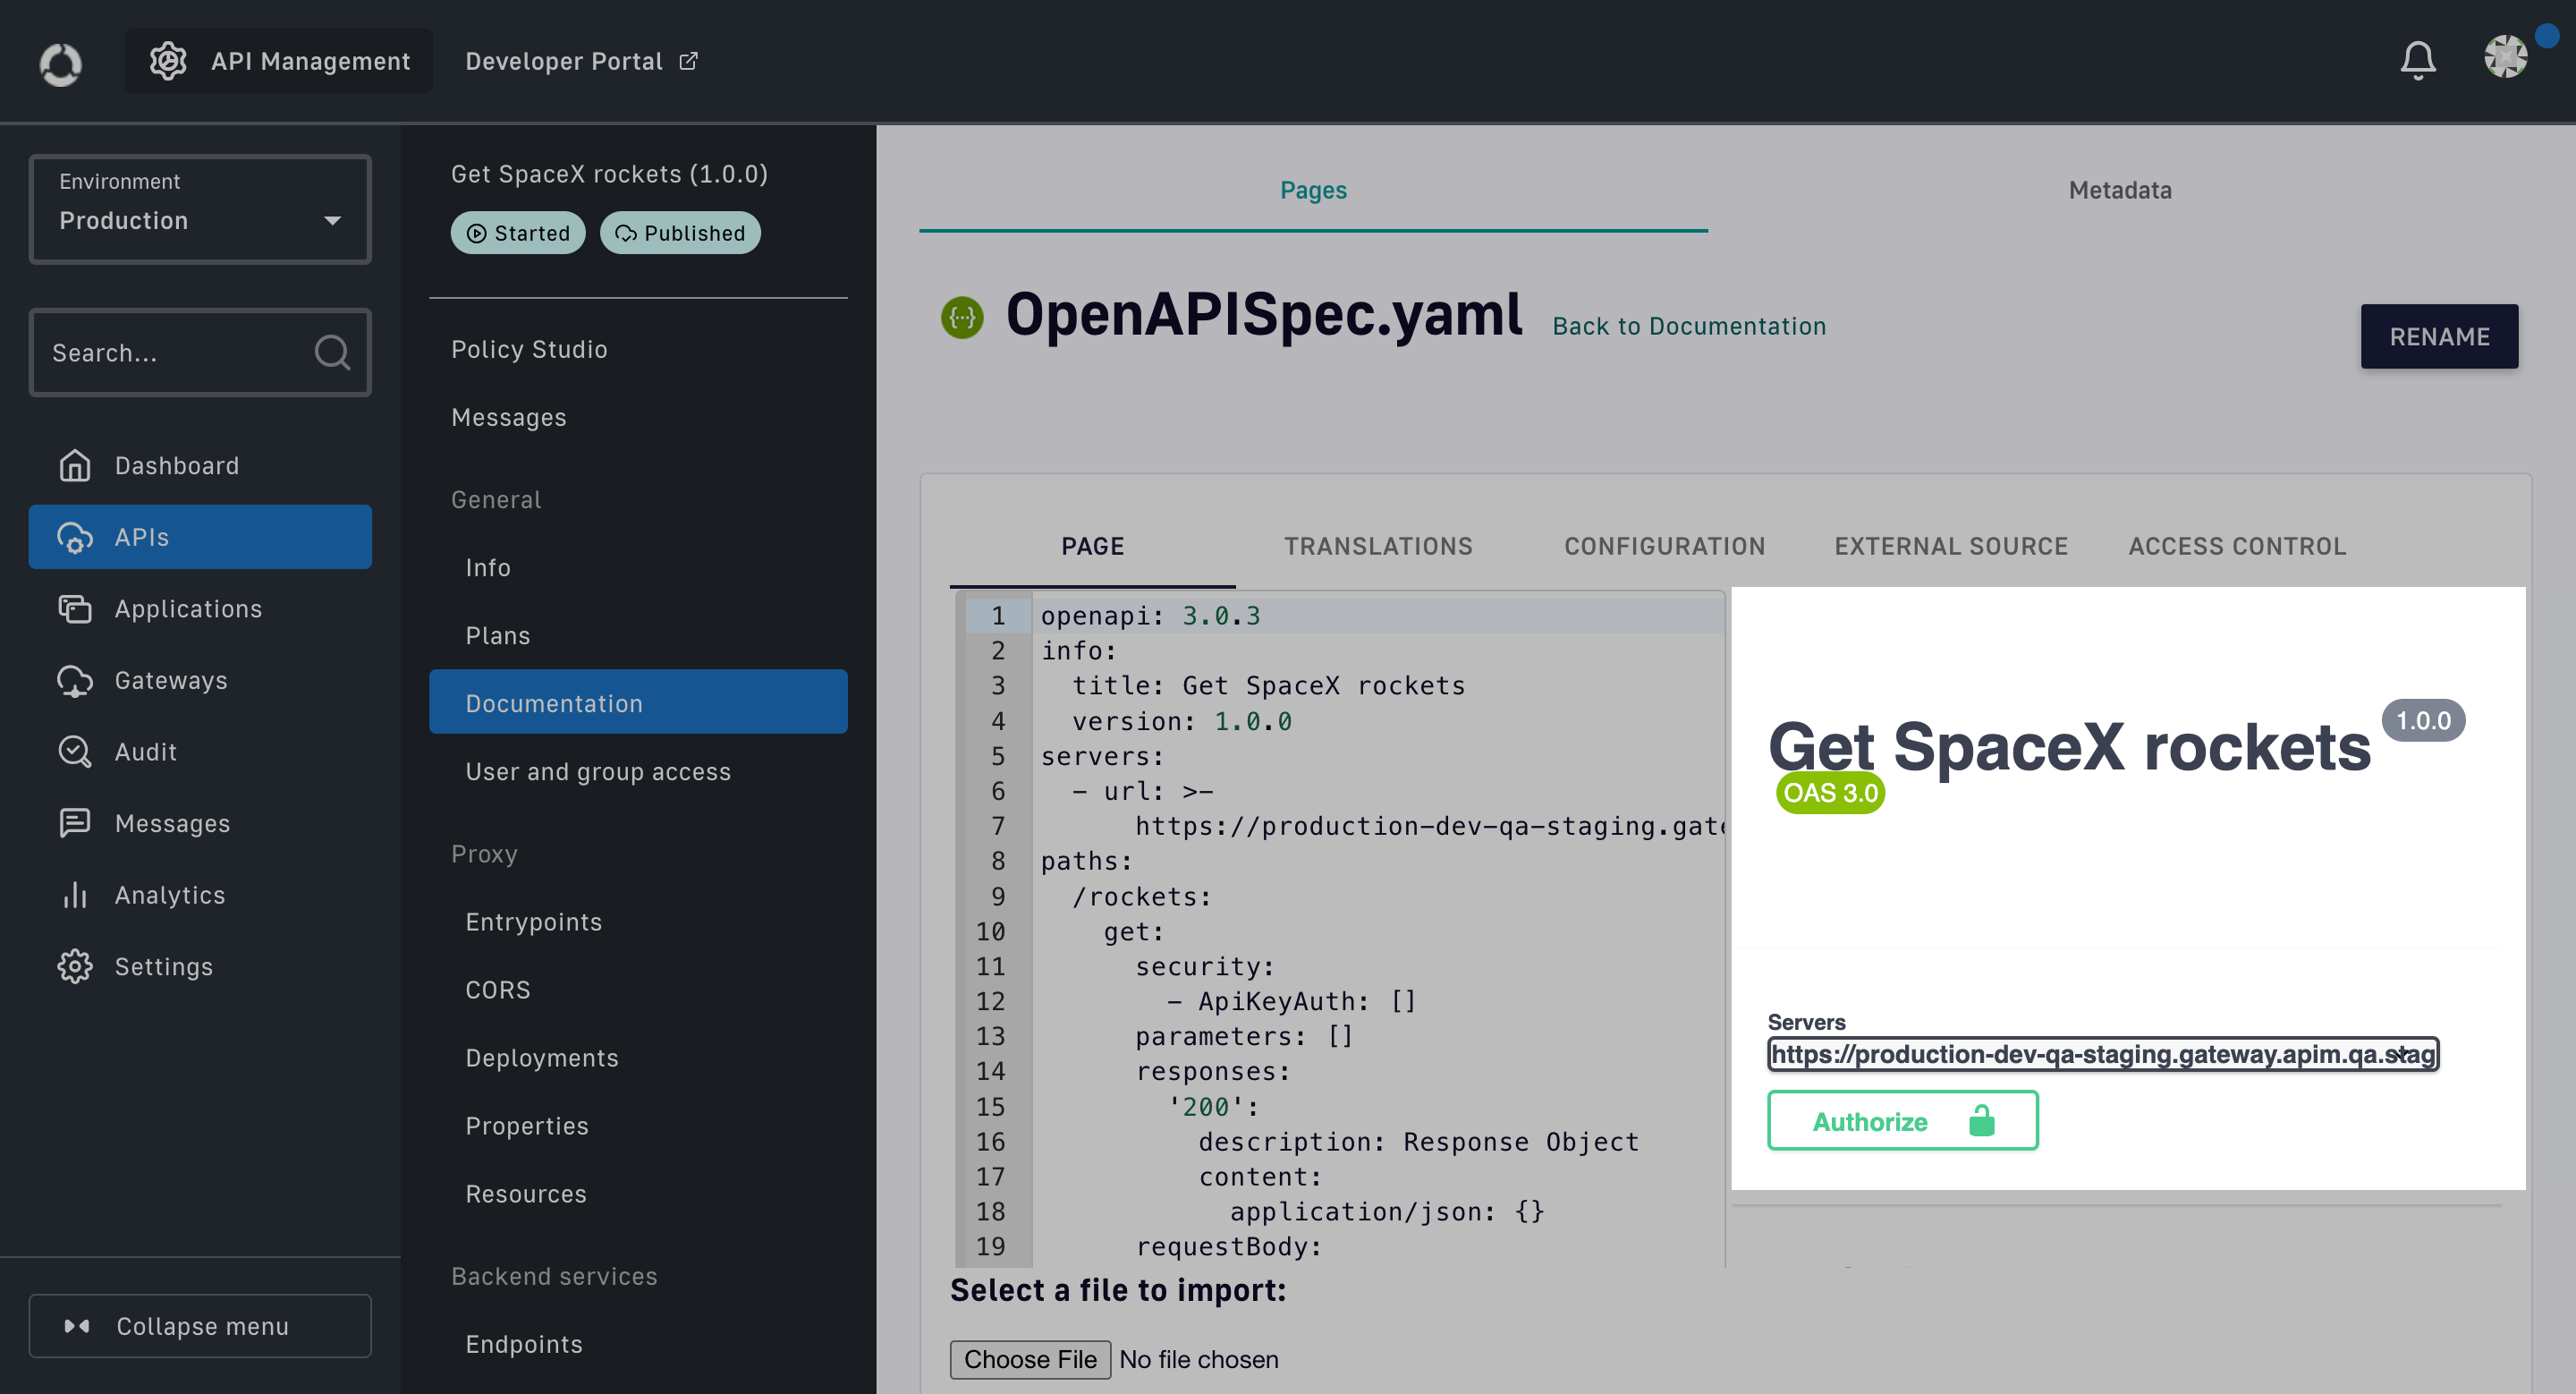Select the ACCESS CONTROL tab
This screenshot has width=2576, height=1394.
[2237, 546]
